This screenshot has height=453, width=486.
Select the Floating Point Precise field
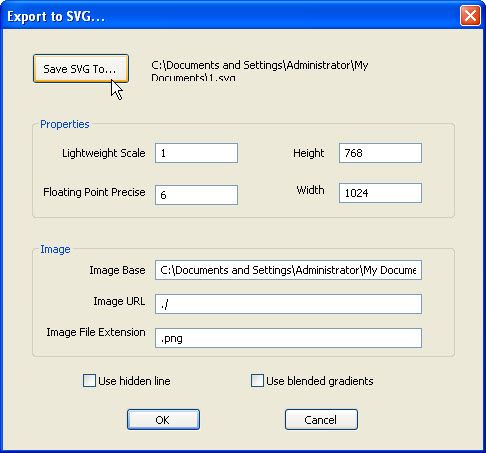pyautogui.click(x=196, y=195)
